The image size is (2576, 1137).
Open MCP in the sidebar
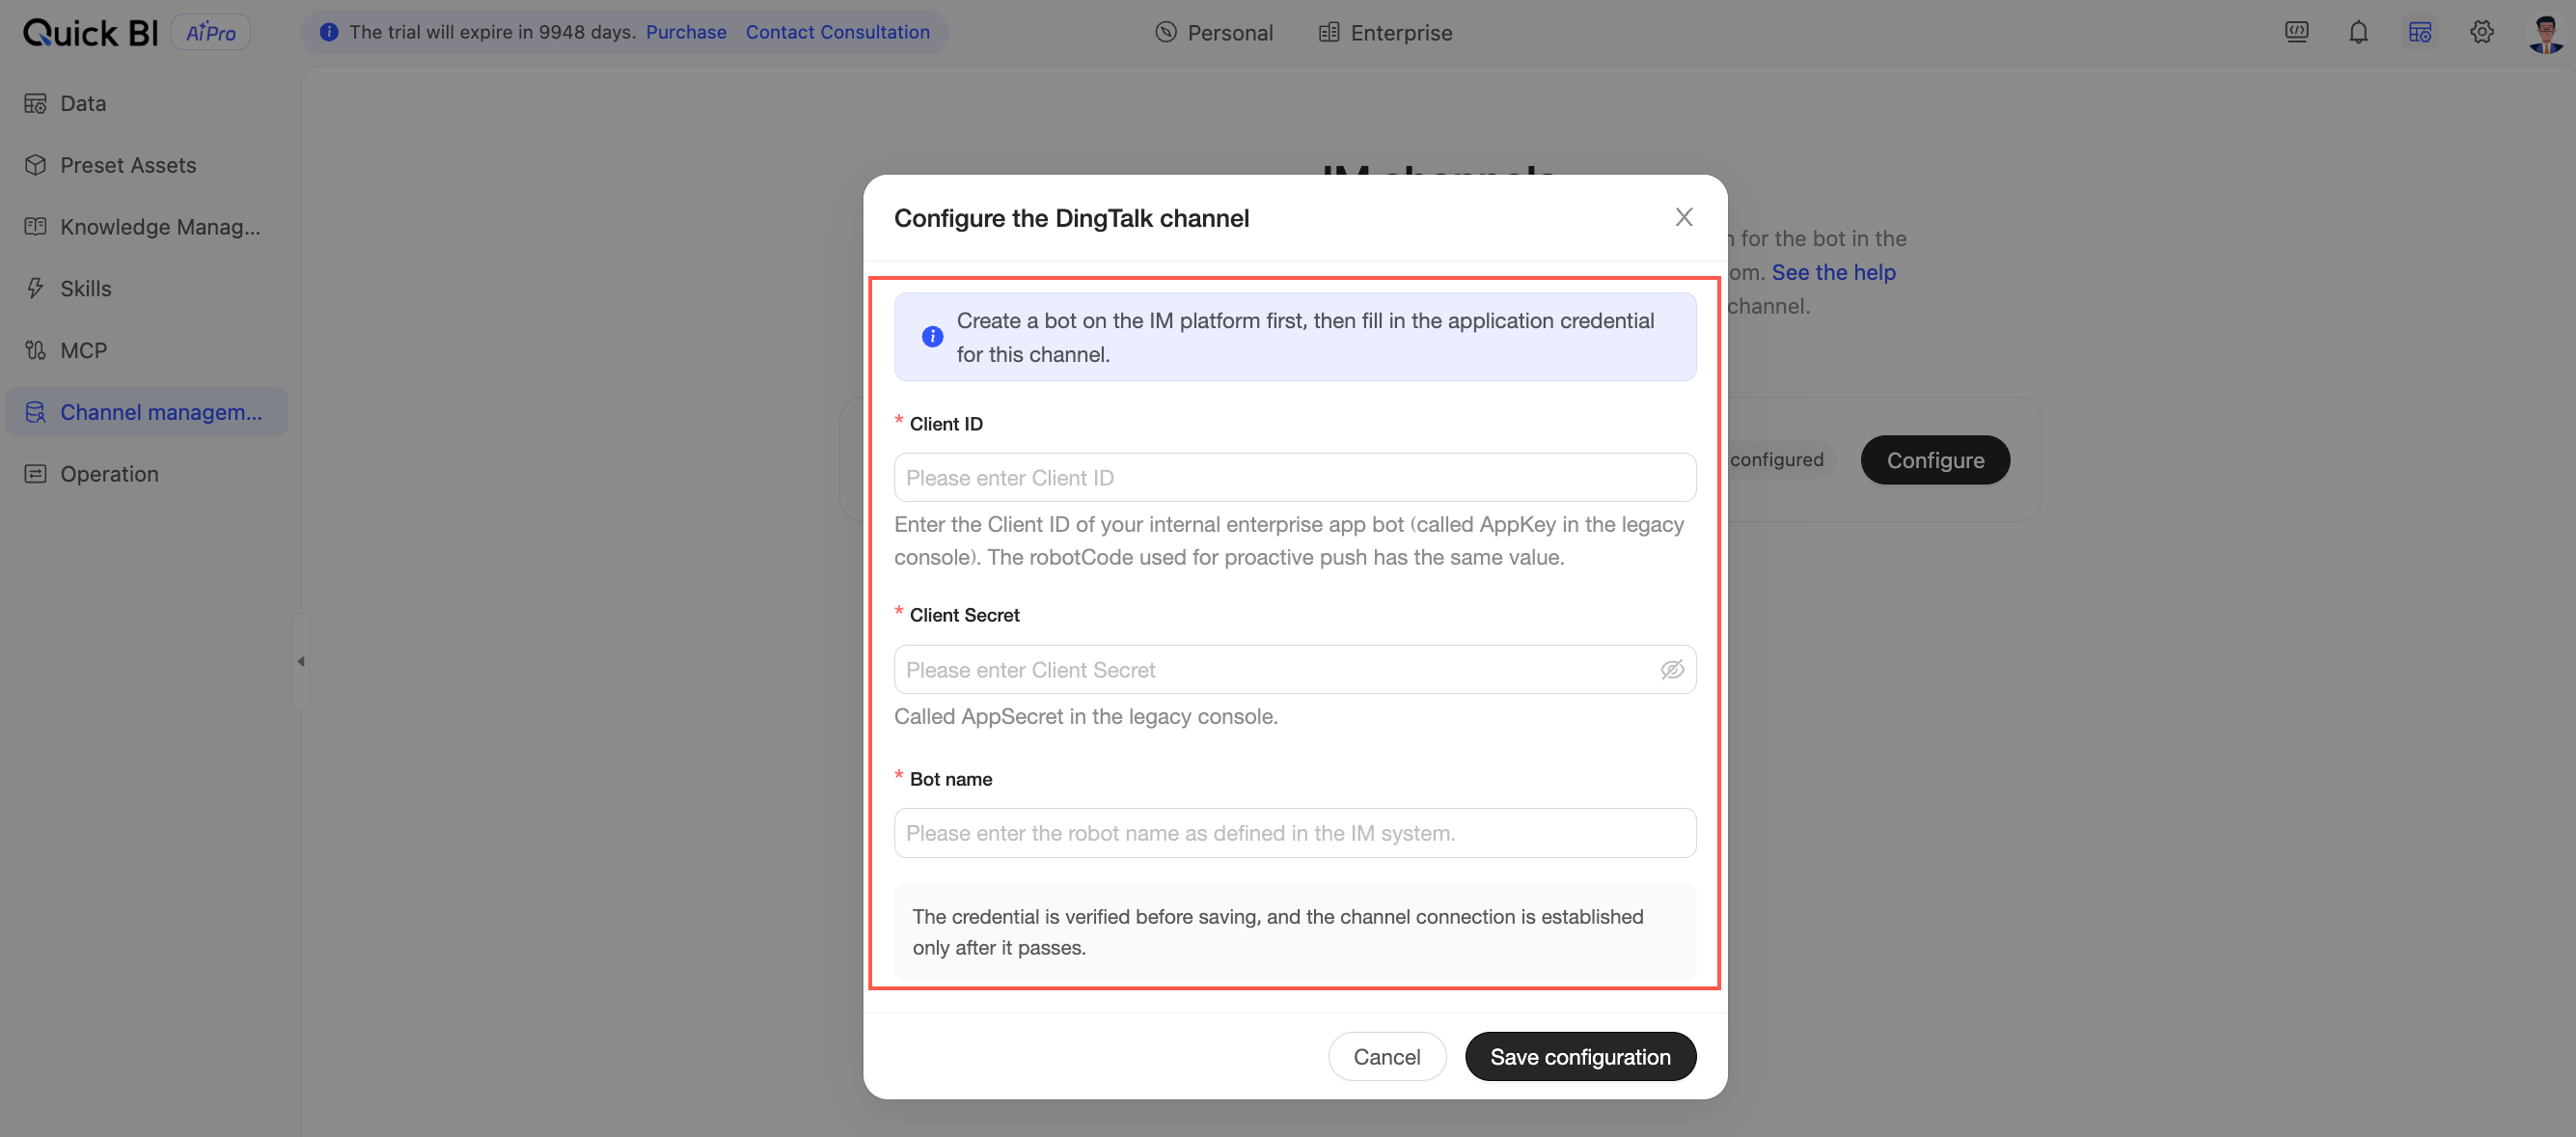[146, 350]
